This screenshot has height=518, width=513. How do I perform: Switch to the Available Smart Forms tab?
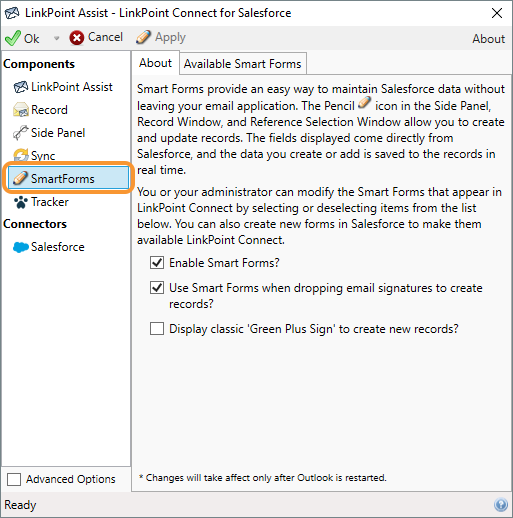[243, 63]
